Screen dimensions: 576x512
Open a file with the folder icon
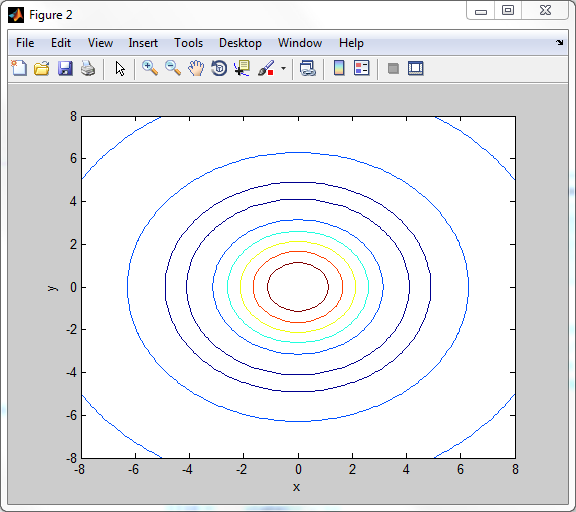tap(42, 68)
